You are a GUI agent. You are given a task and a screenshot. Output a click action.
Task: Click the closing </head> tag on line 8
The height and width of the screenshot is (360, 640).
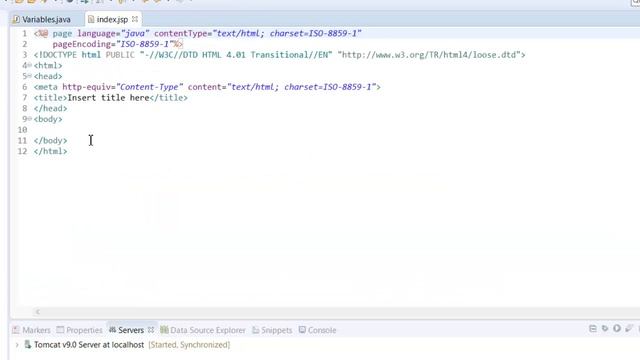[51, 108]
